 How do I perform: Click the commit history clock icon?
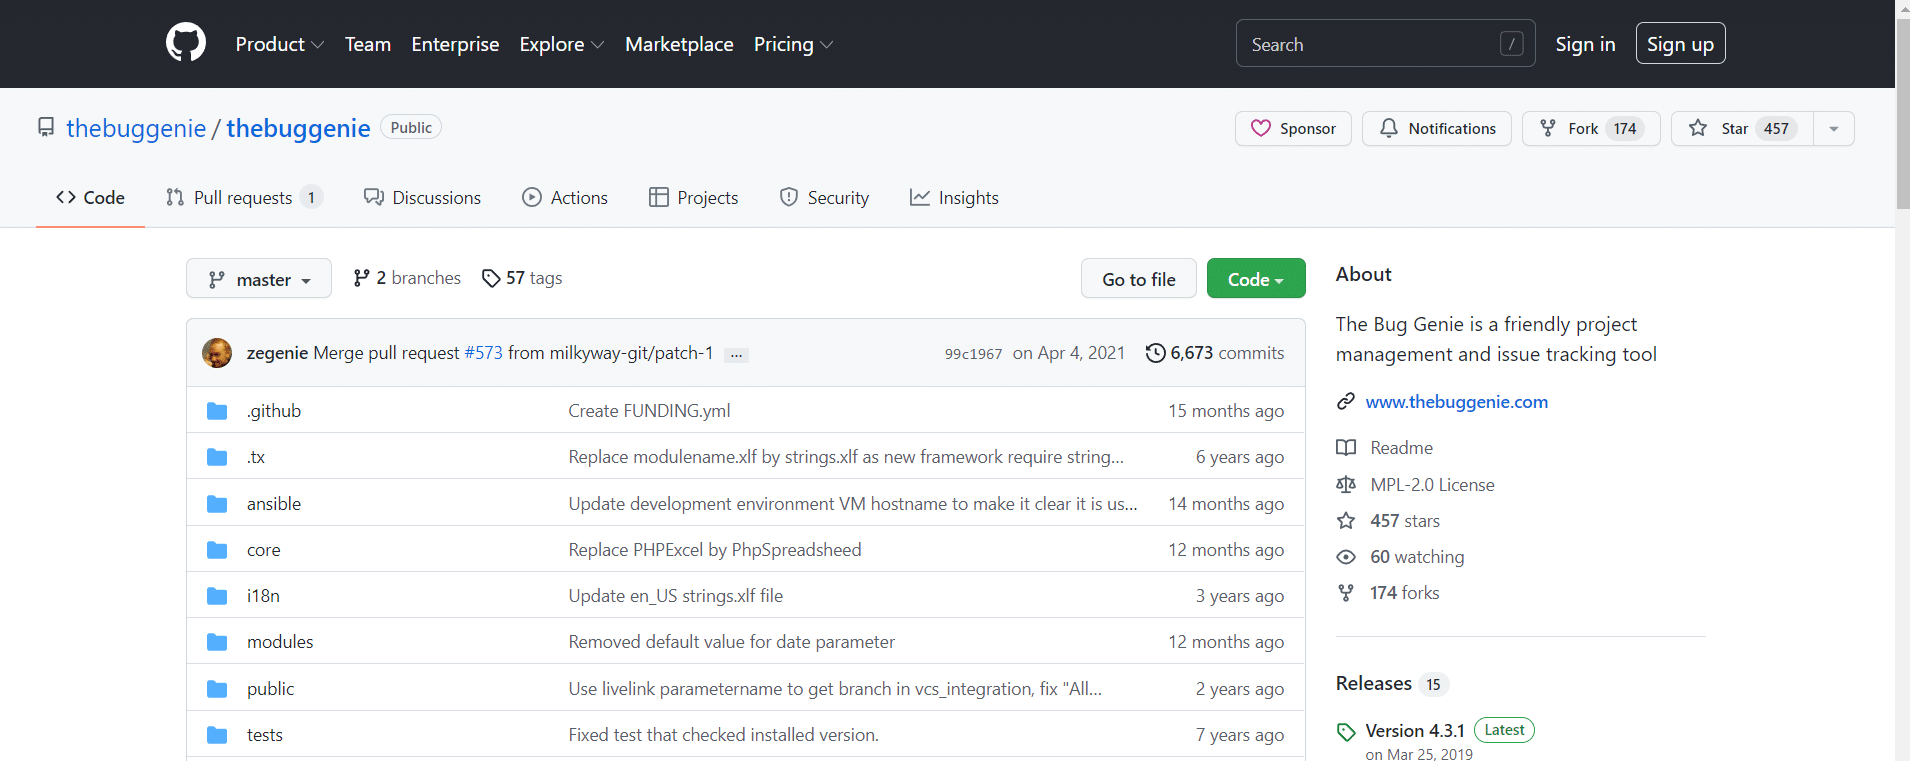pos(1155,353)
